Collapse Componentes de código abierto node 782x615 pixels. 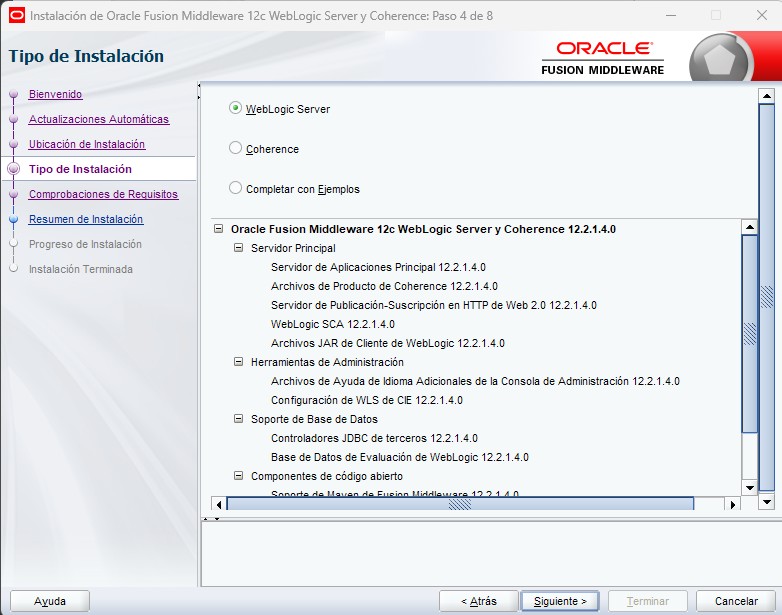tap(238, 475)
